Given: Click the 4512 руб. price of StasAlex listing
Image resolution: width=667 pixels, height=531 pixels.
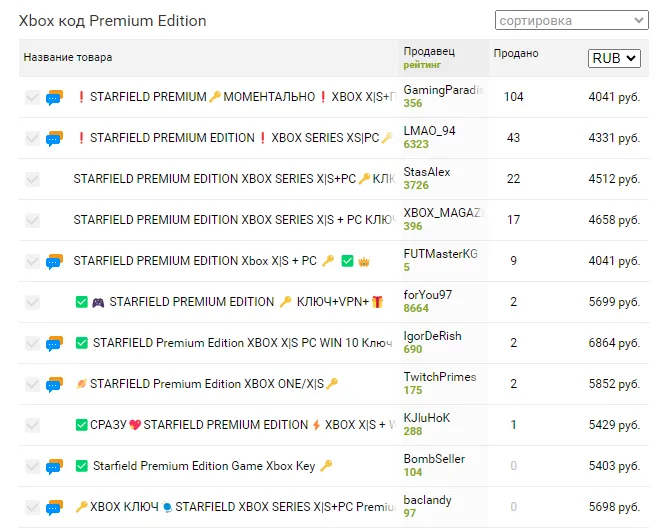Looking at the screenshot, I should click(614, 179).
